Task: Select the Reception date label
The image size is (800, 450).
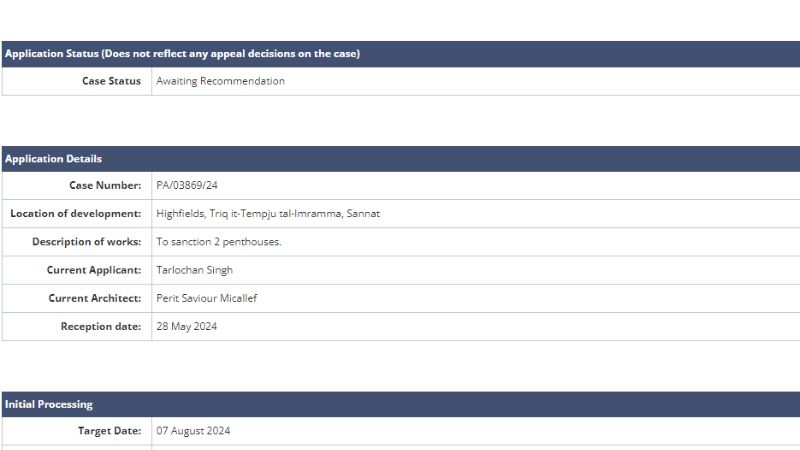Action: tap(101, 326)
